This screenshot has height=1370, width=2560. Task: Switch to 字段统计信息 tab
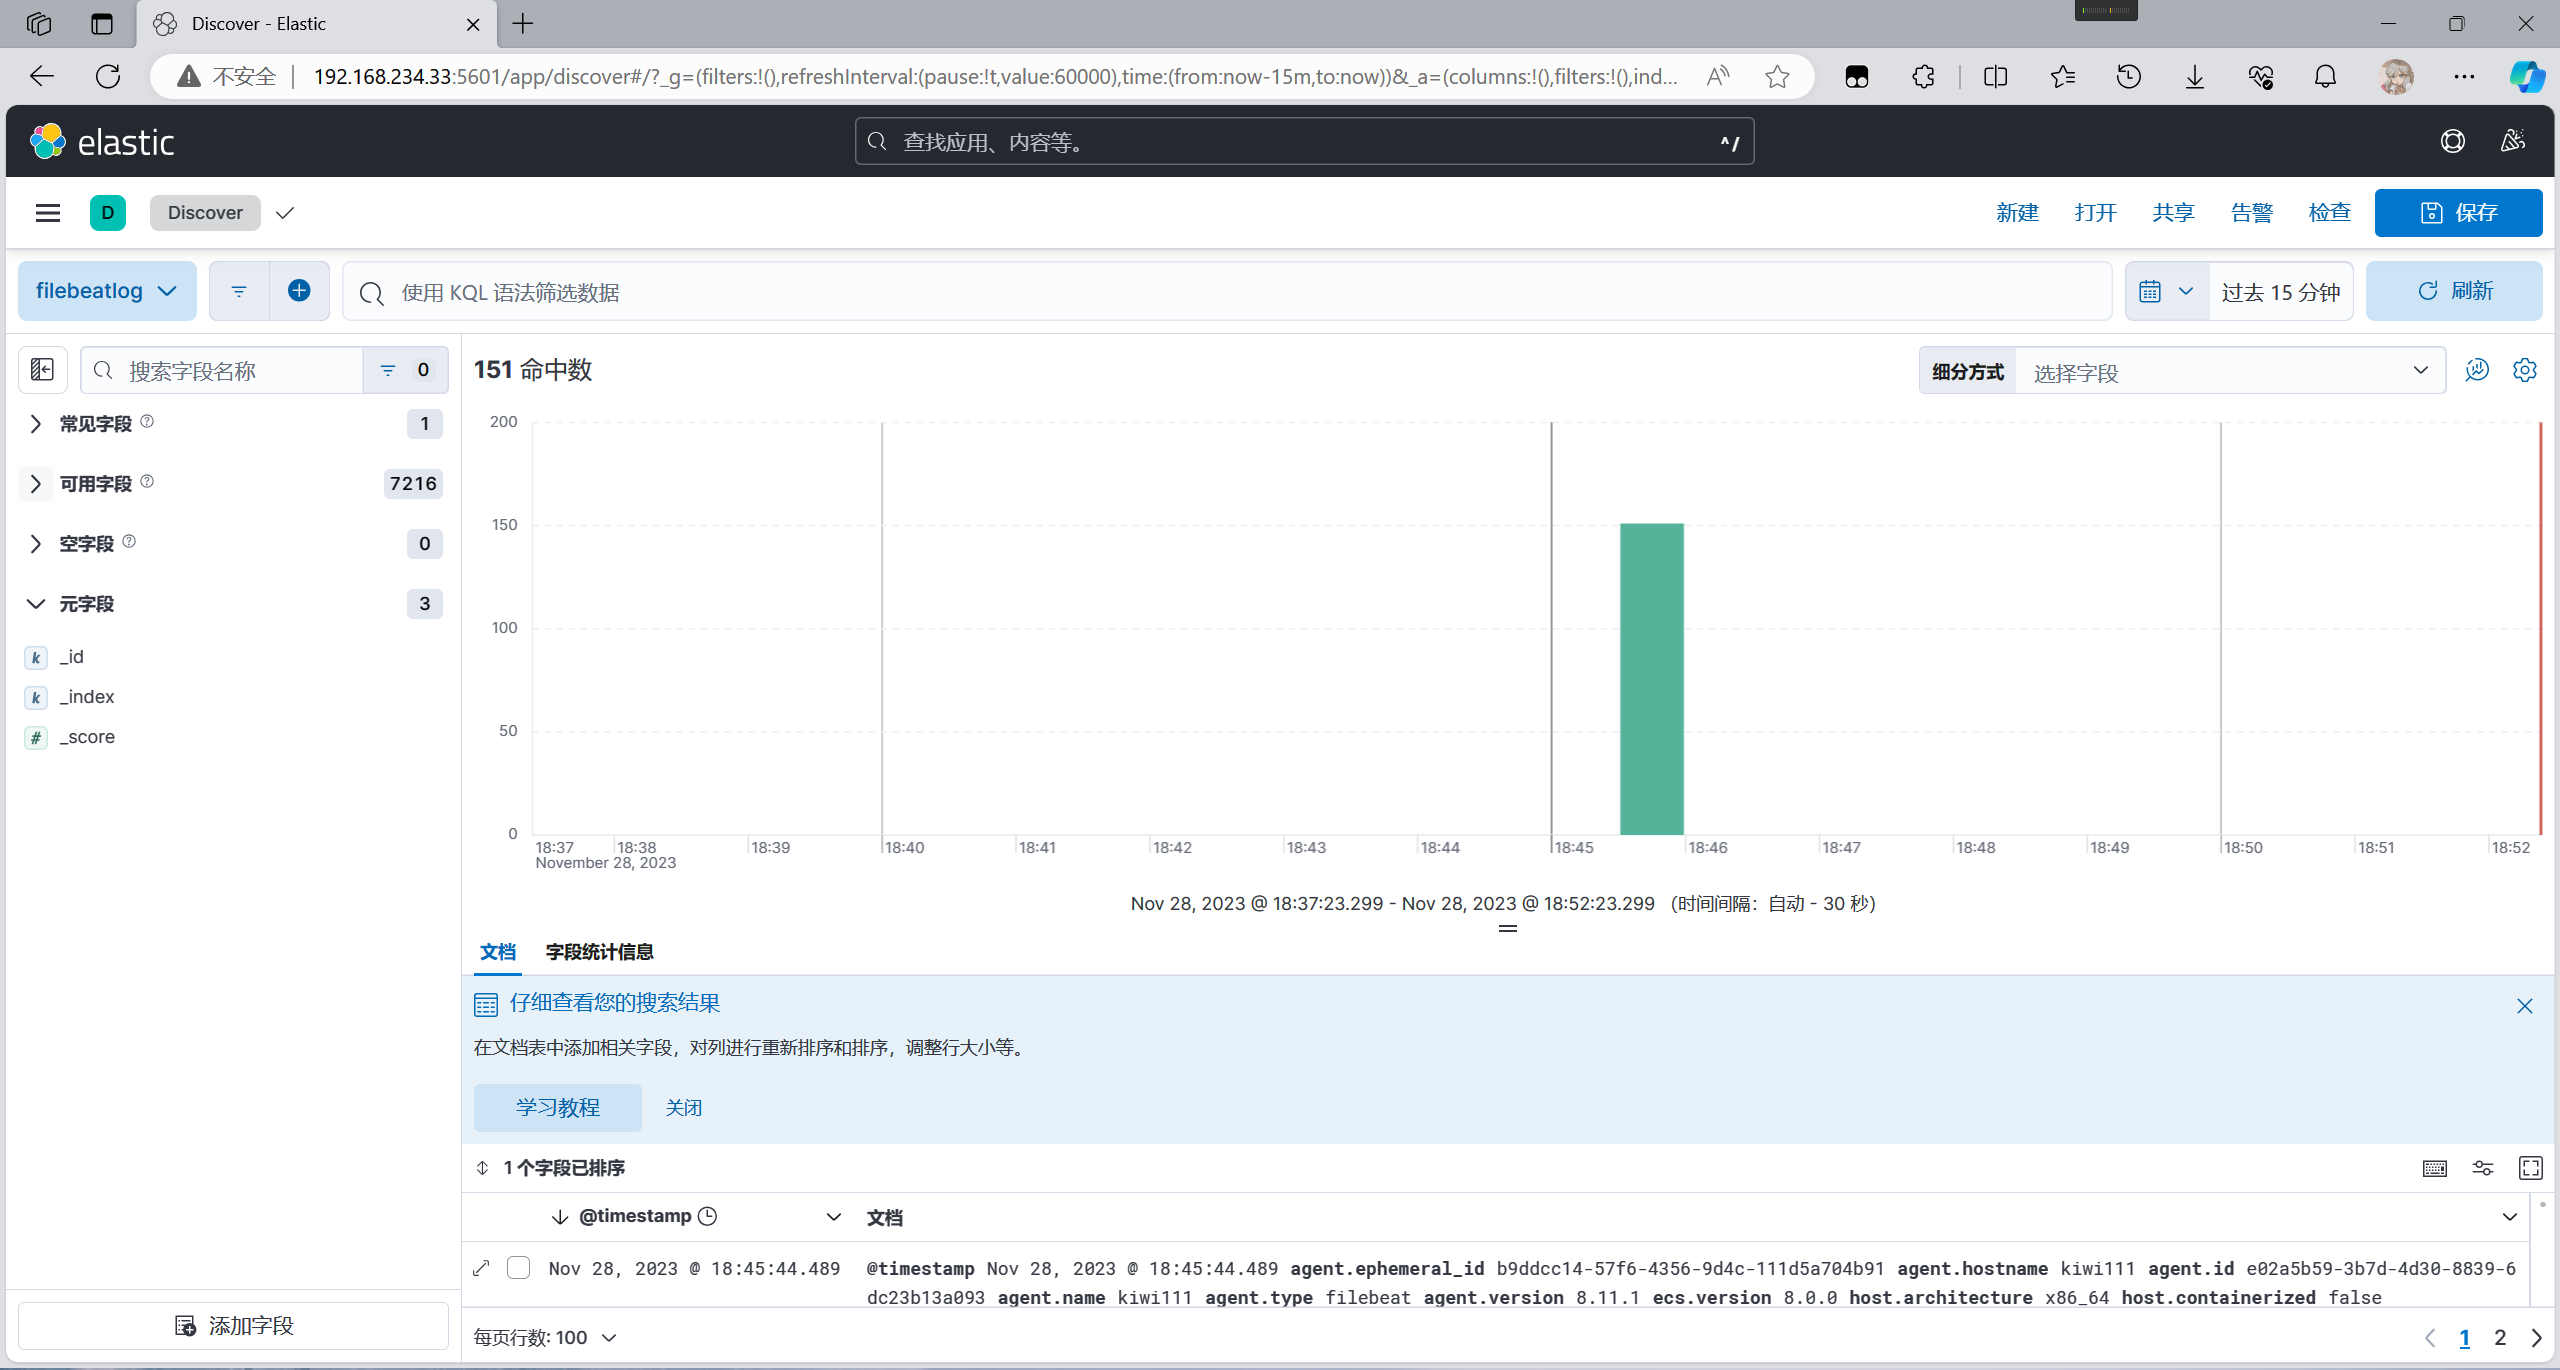599,952
